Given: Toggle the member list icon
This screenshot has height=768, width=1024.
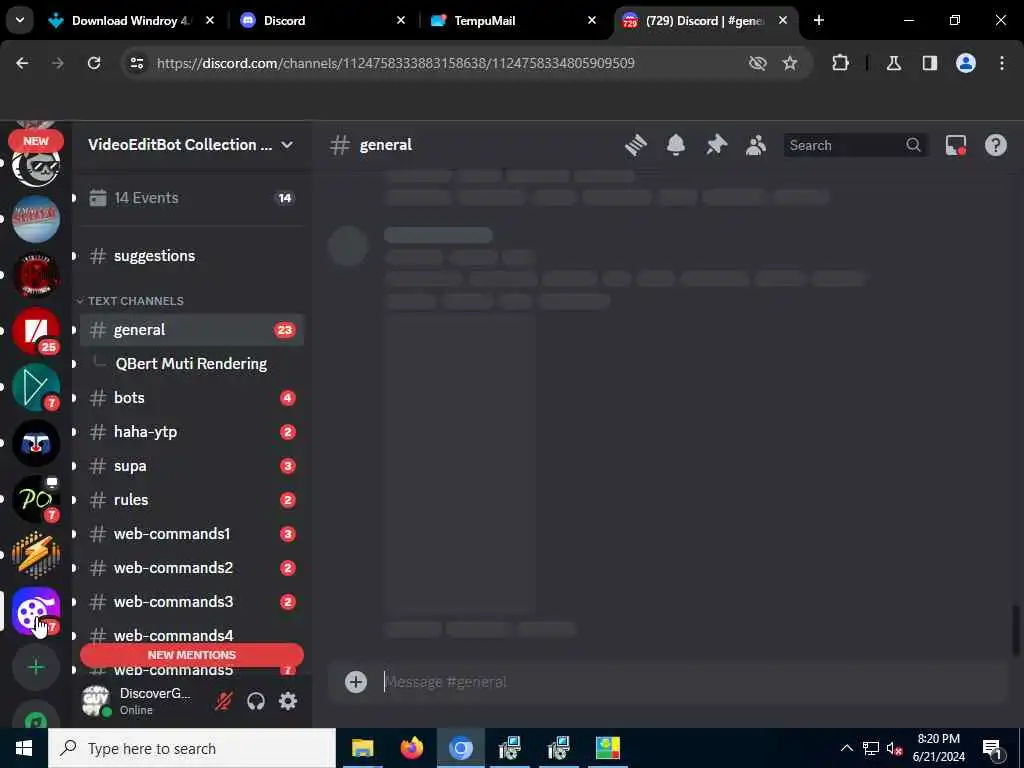Looking at the screenshot, I should click(x=756, y=145).
